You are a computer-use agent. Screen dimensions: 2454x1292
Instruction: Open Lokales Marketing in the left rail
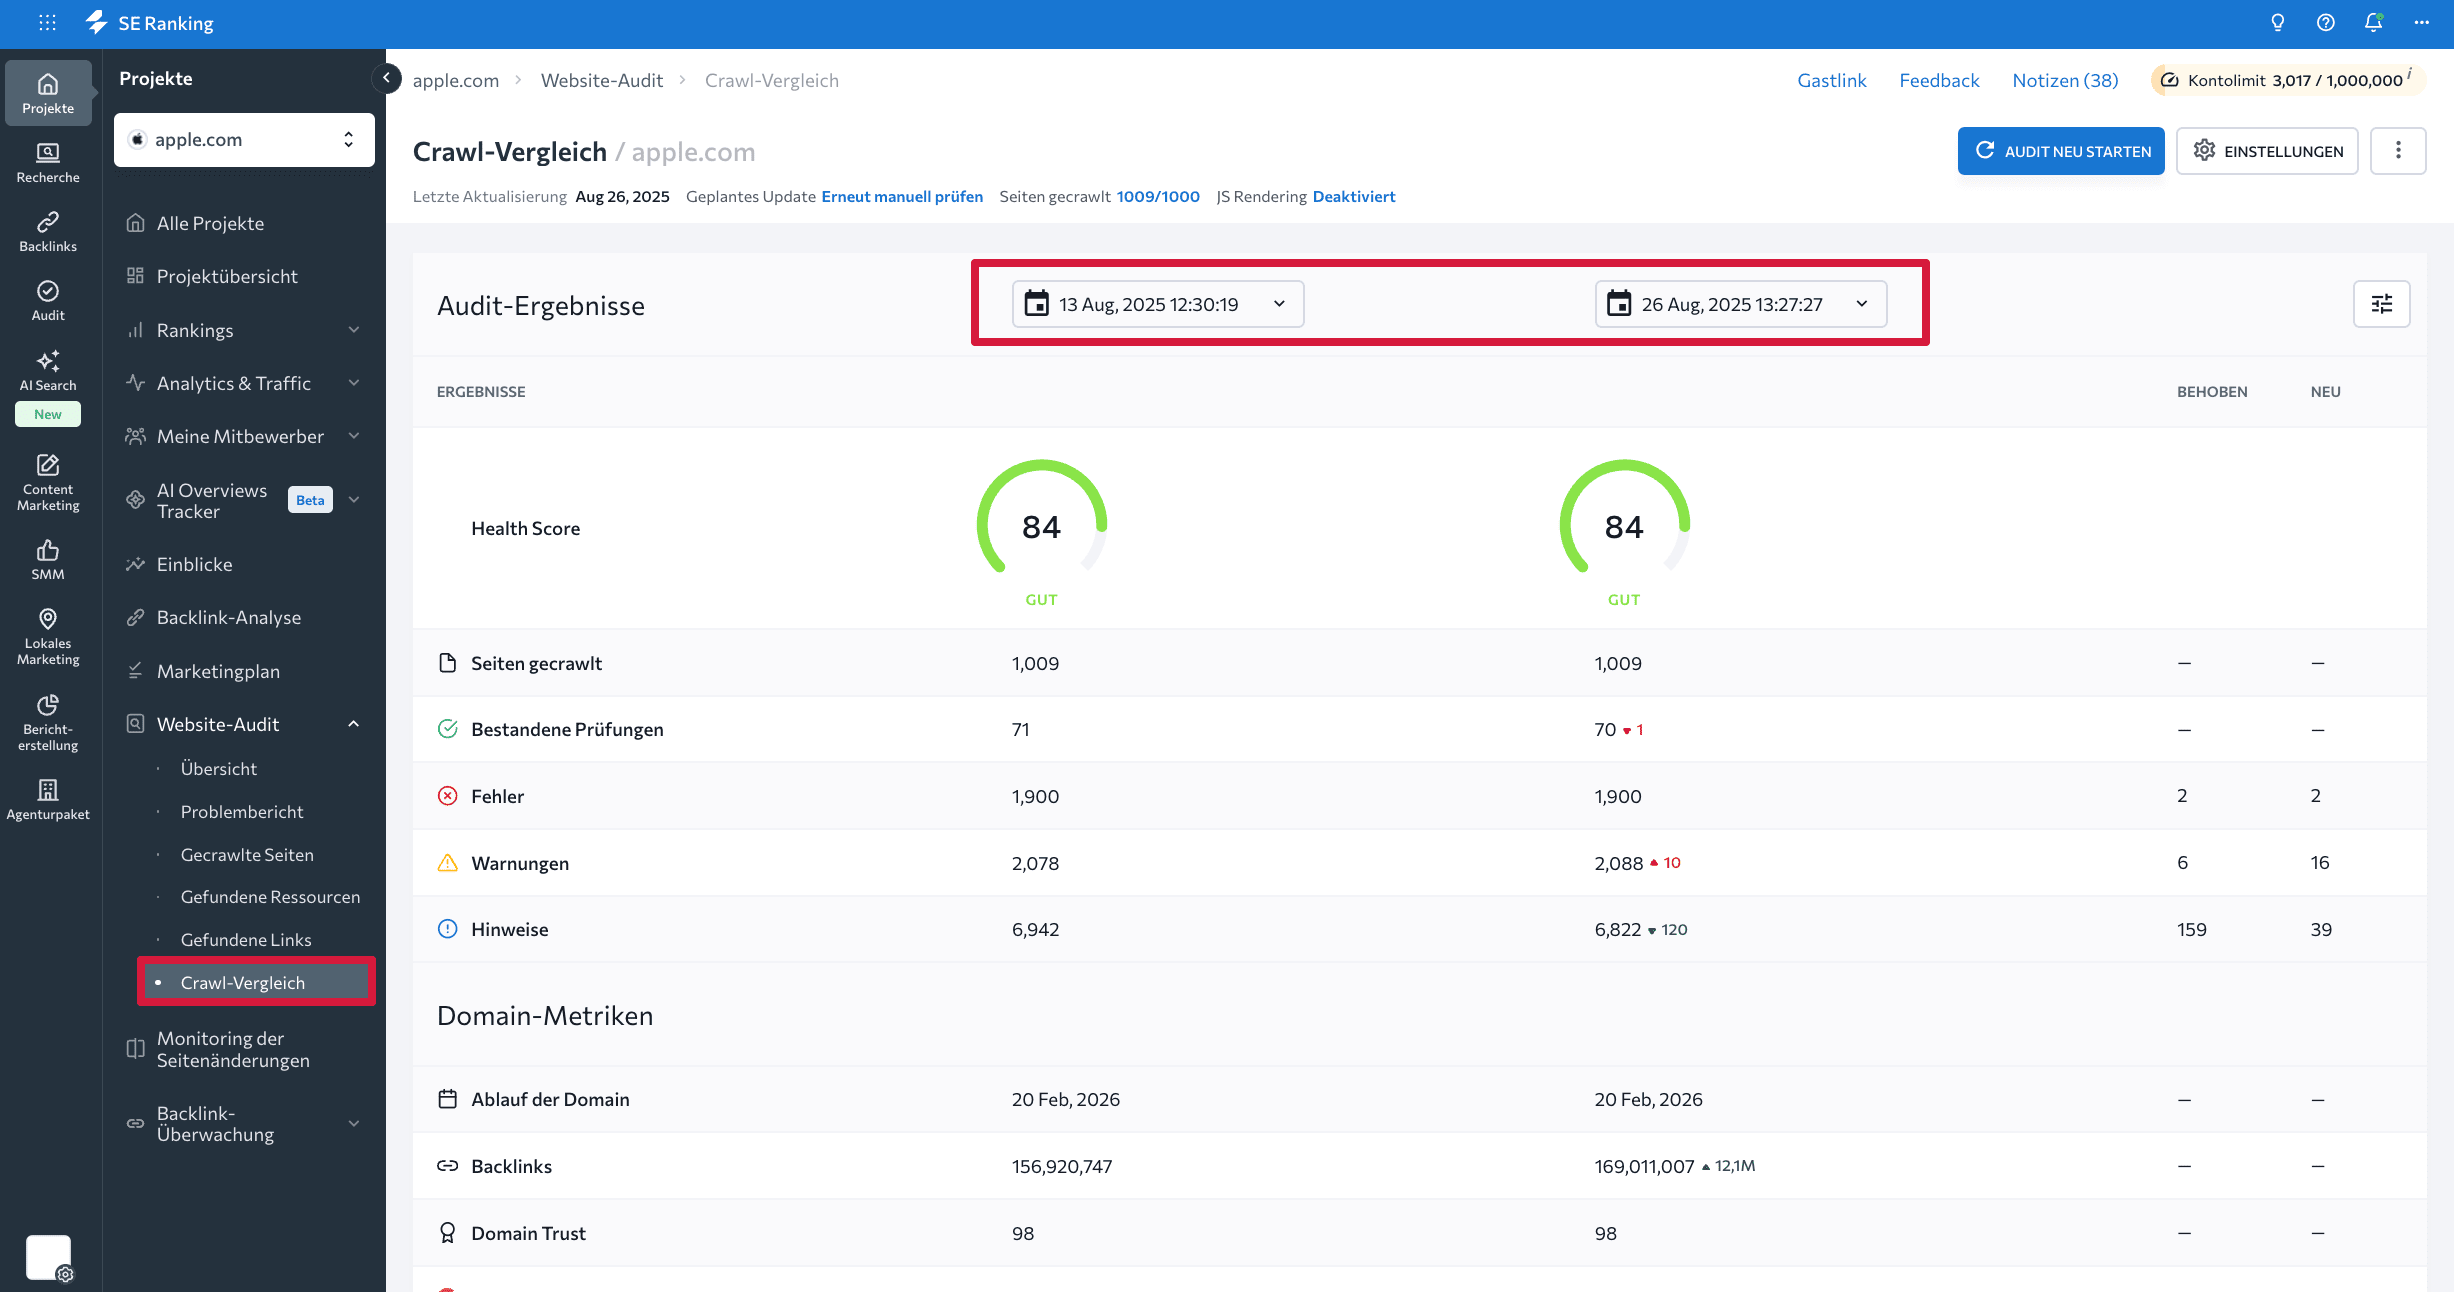pos(48,637)
